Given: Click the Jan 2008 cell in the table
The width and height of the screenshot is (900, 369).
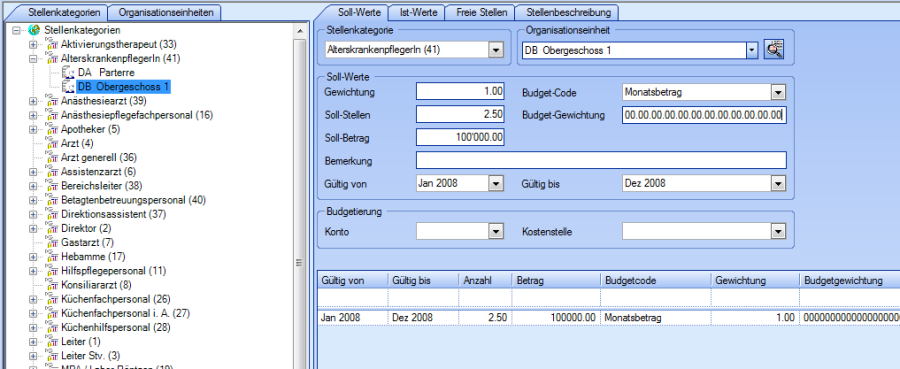Looking at the screenshot, I should pos(353,318).
